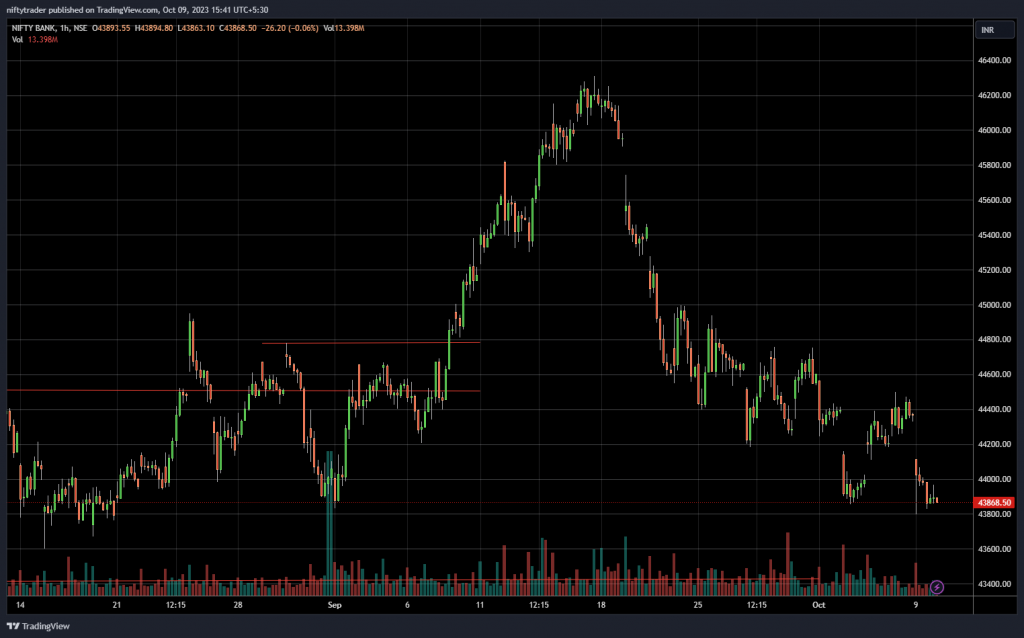
Task: Click the red current price tag 43868.50
Action: click(x=994, y=502)
